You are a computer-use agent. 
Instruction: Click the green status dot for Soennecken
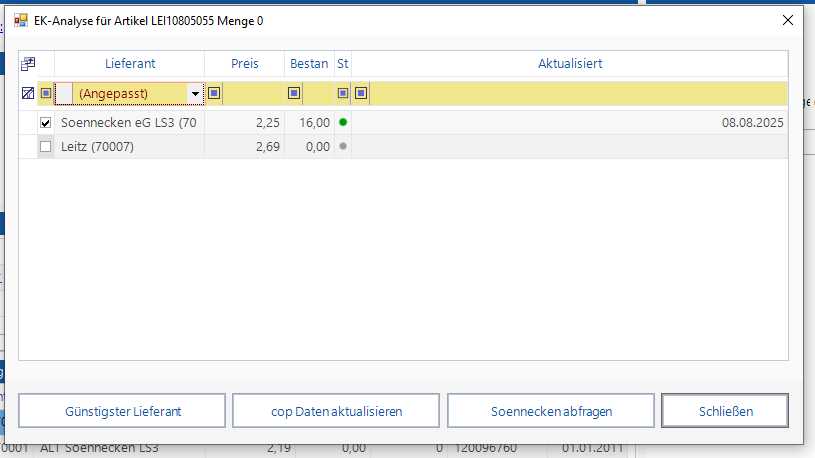343,122
